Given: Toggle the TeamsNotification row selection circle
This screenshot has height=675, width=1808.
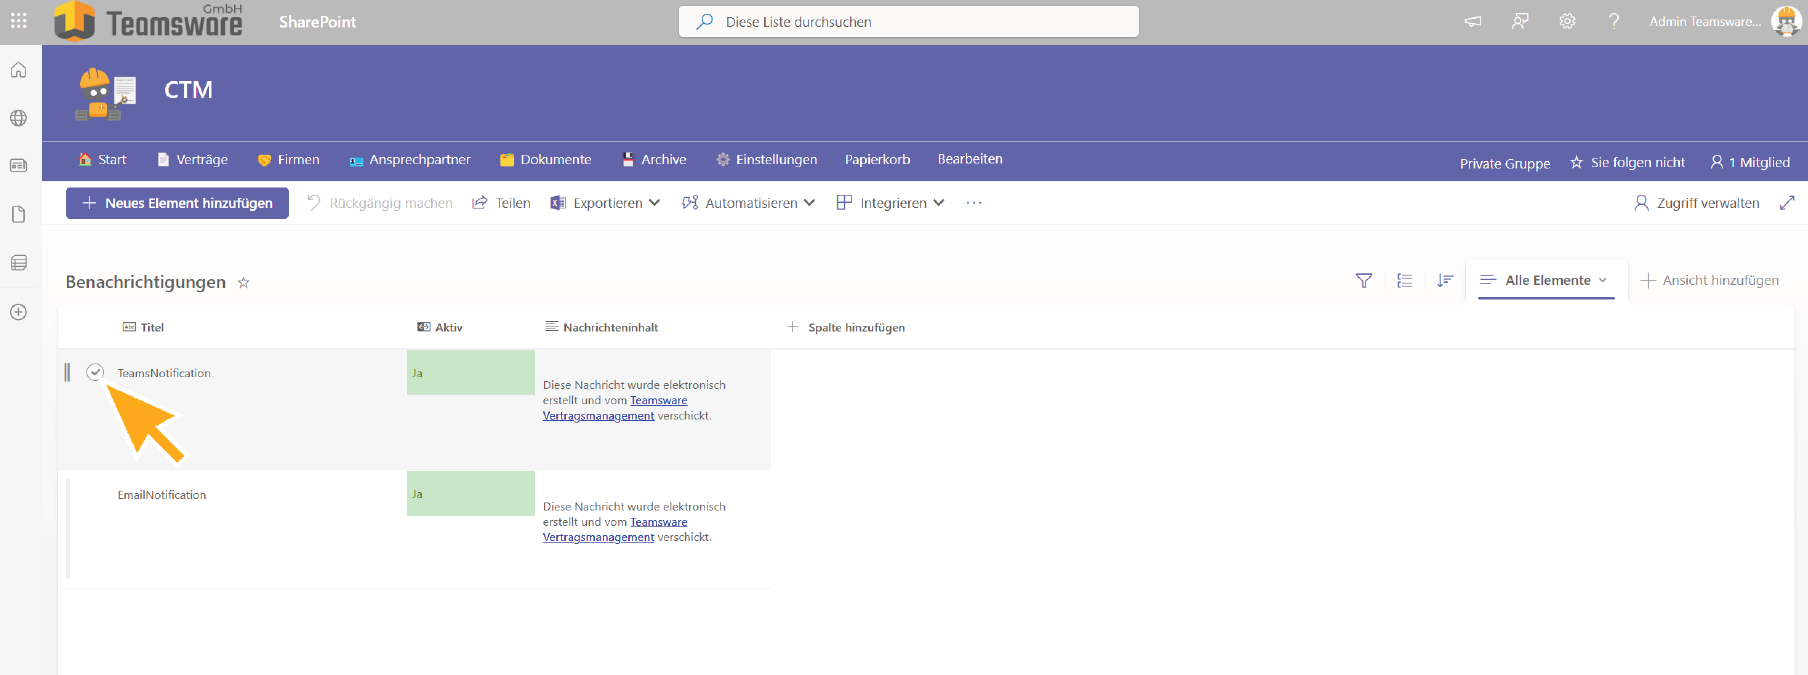Looking at the screenshot, I should coord(95,372).
